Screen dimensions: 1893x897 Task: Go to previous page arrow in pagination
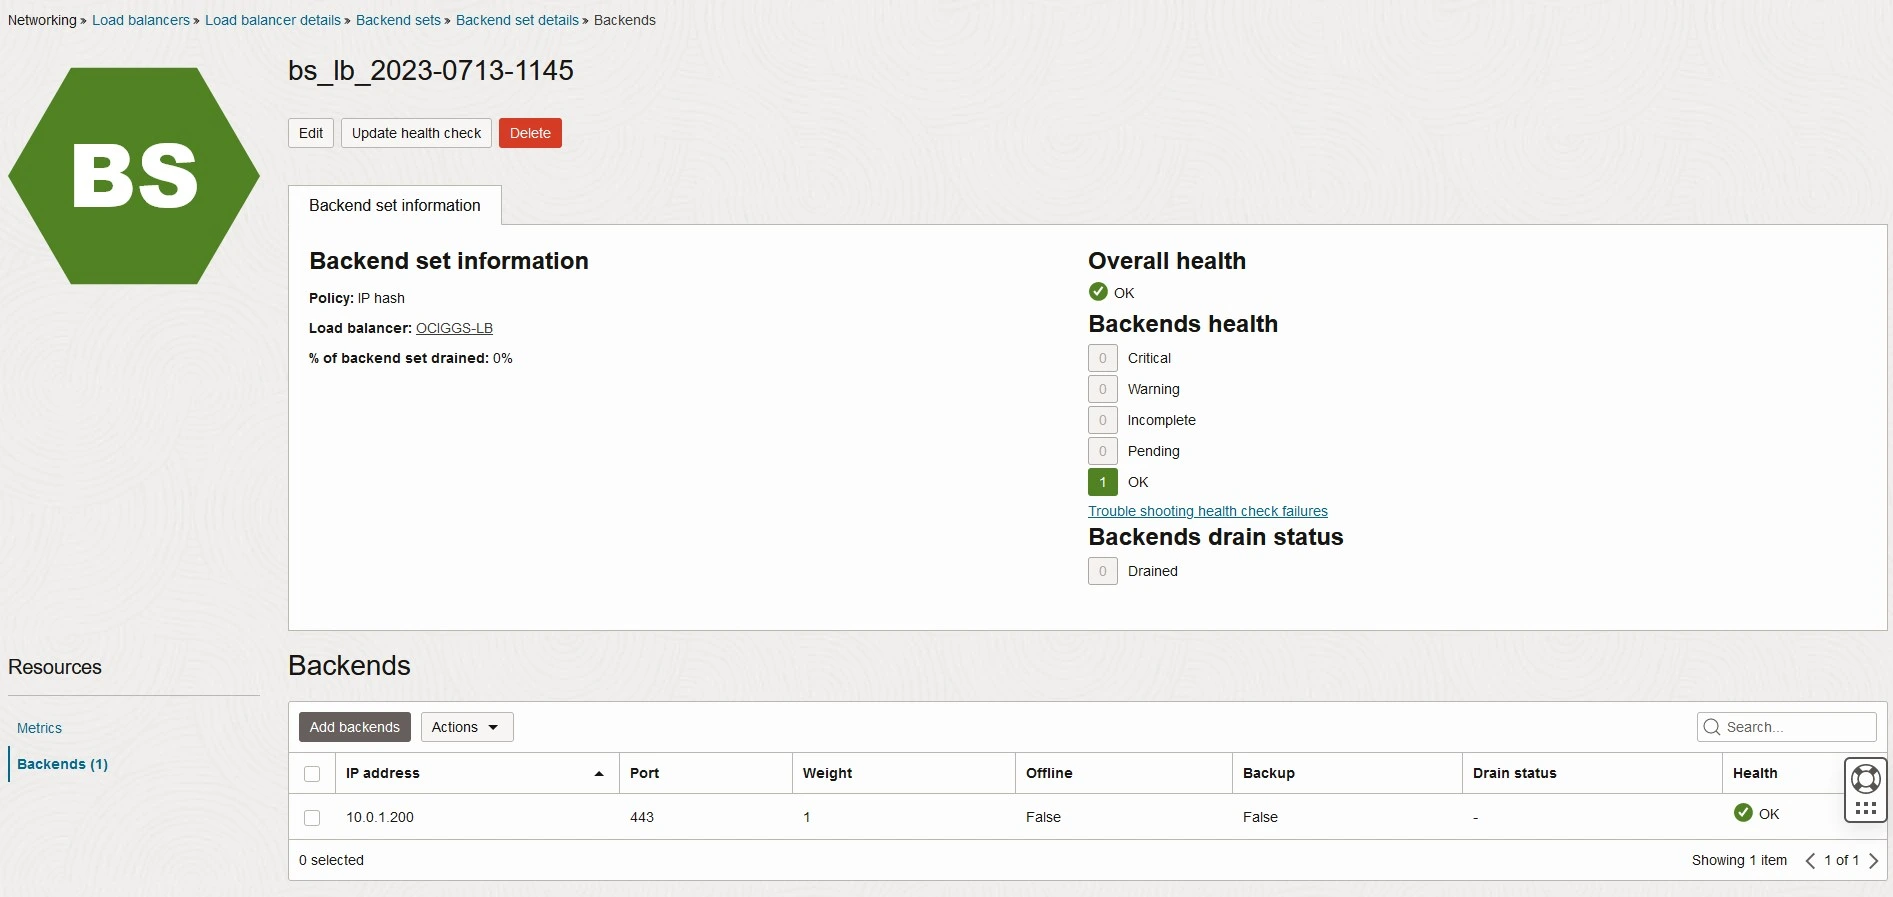[1810, 861]
